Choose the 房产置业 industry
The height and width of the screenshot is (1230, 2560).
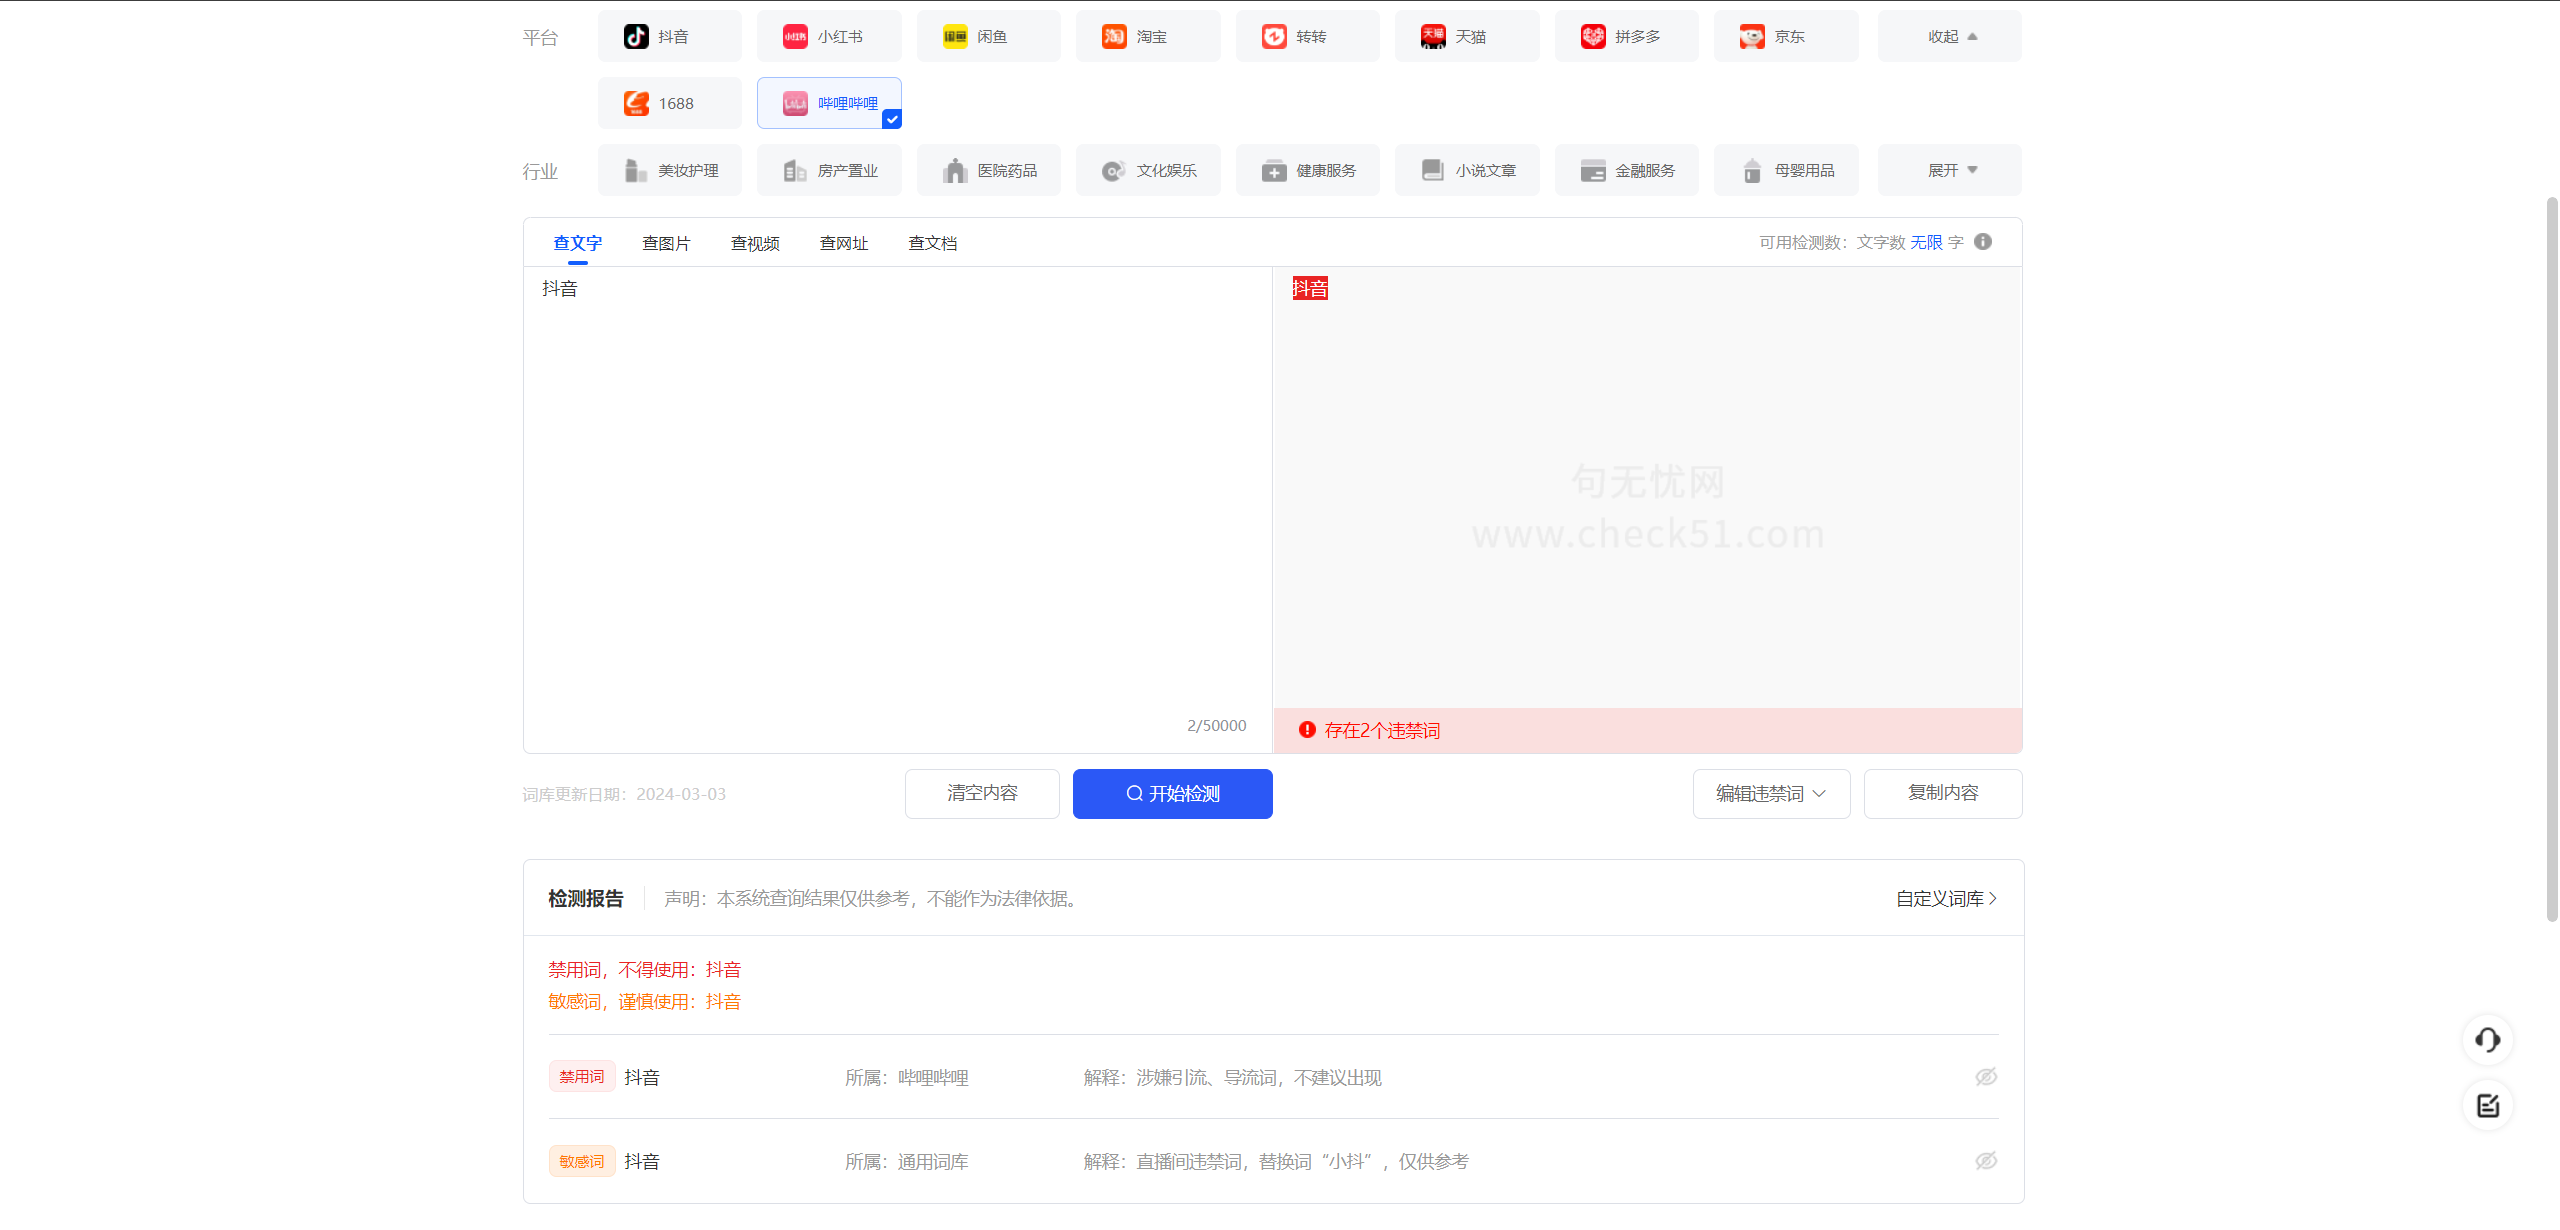pyautogui.click(x=829, y=170)
